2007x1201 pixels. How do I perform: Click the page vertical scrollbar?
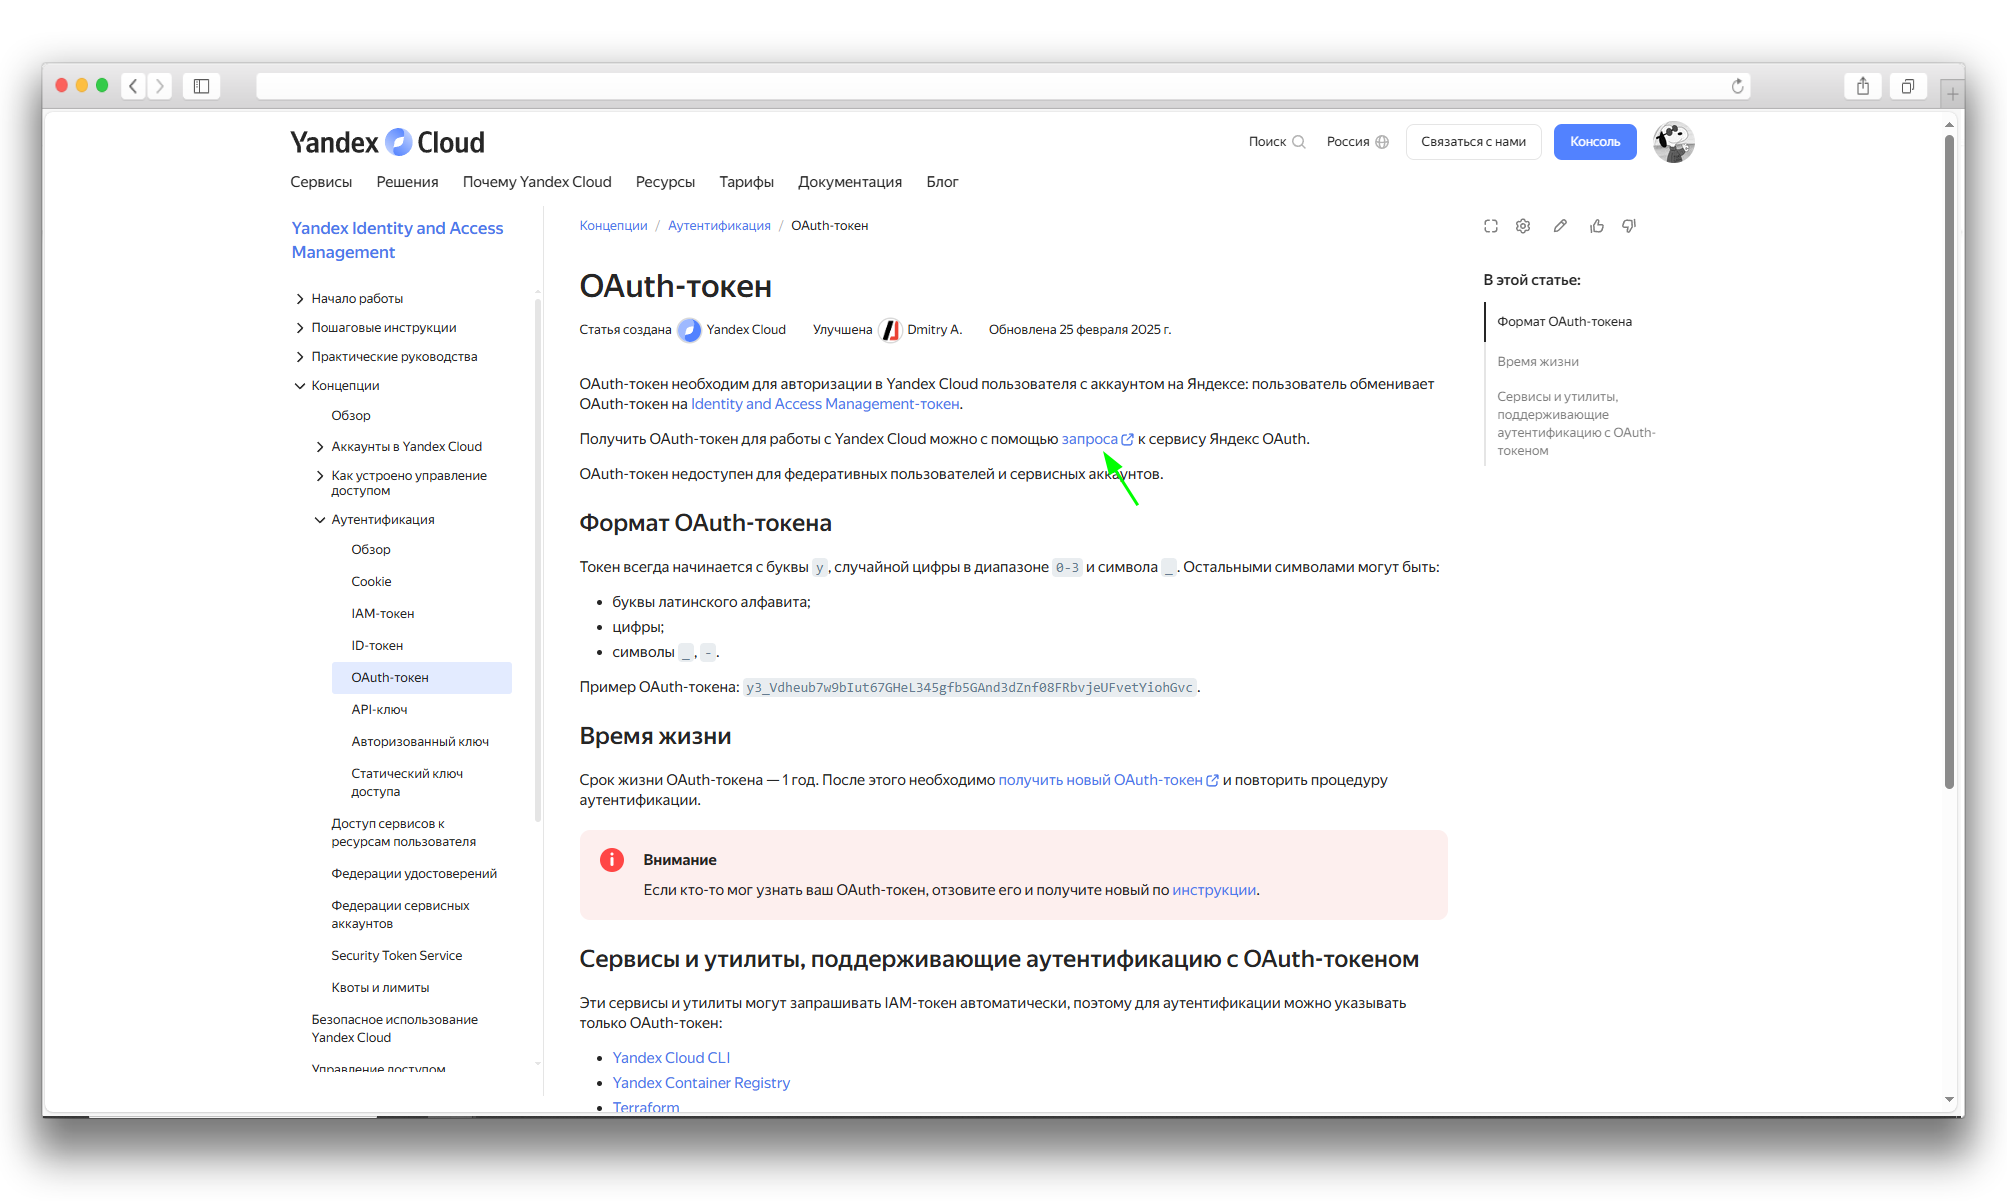1949,460
